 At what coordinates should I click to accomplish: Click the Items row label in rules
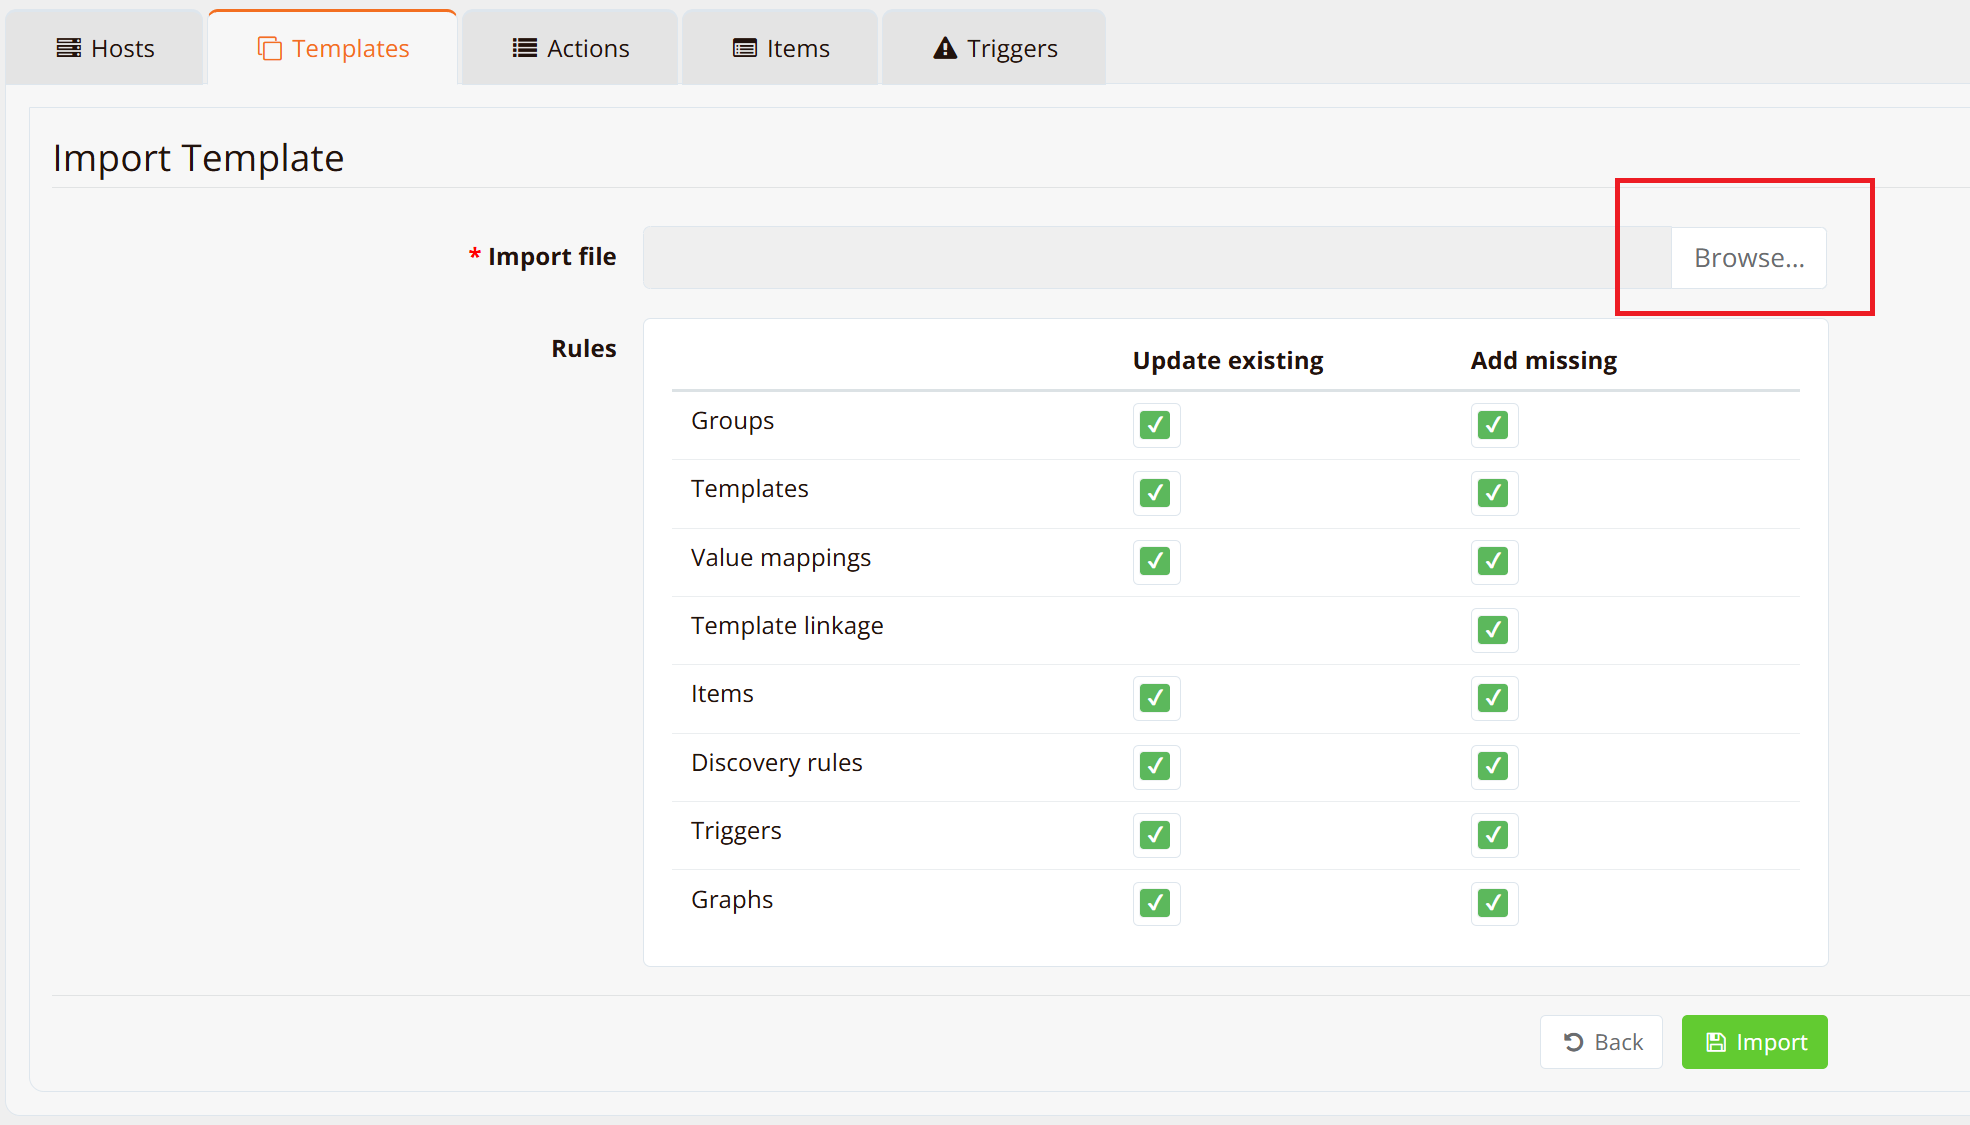click(722, 694)
